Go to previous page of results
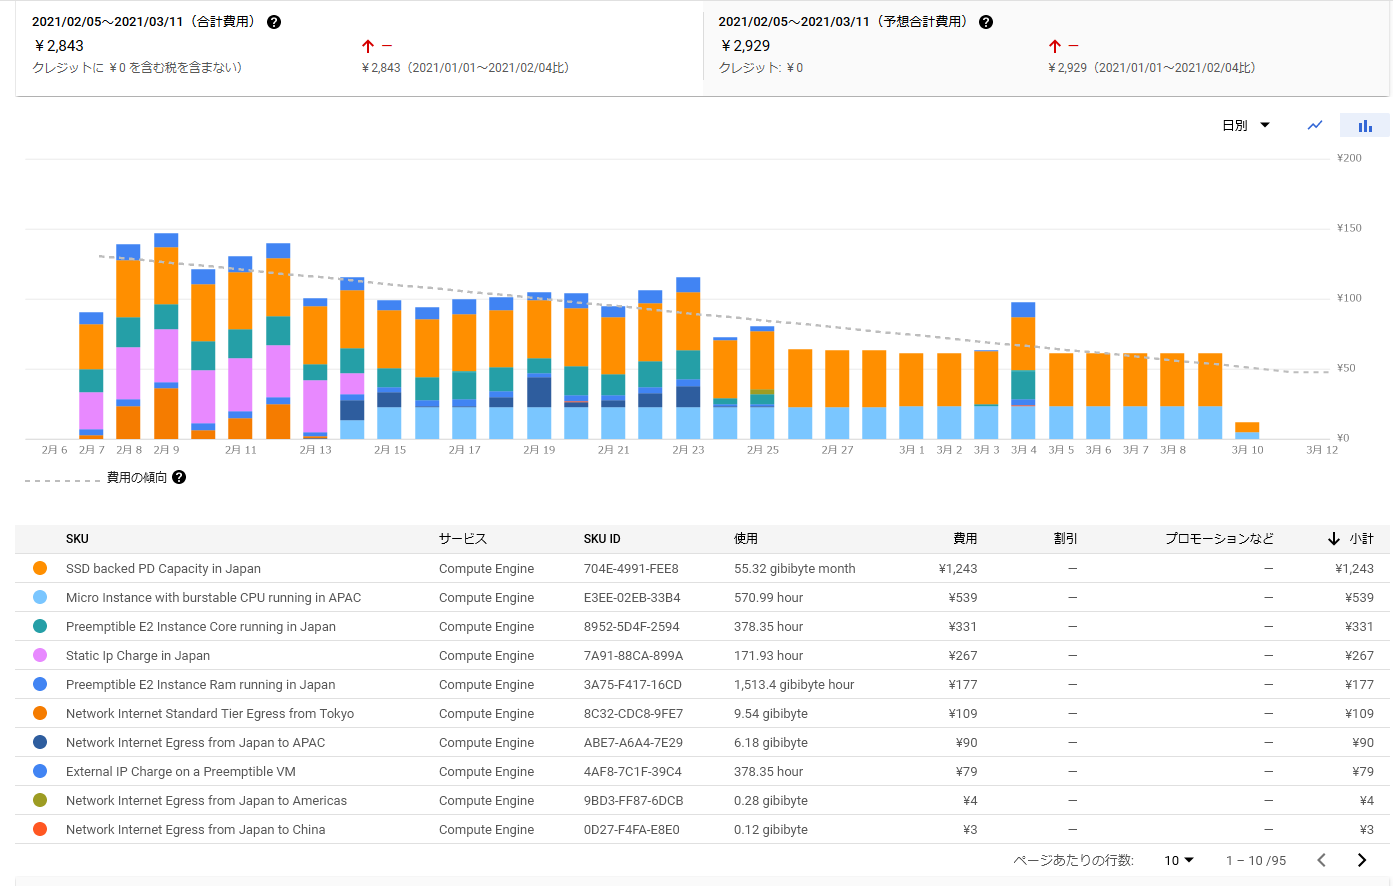The width and height of the screenshot is (1393, 886). click(1322, 860)
